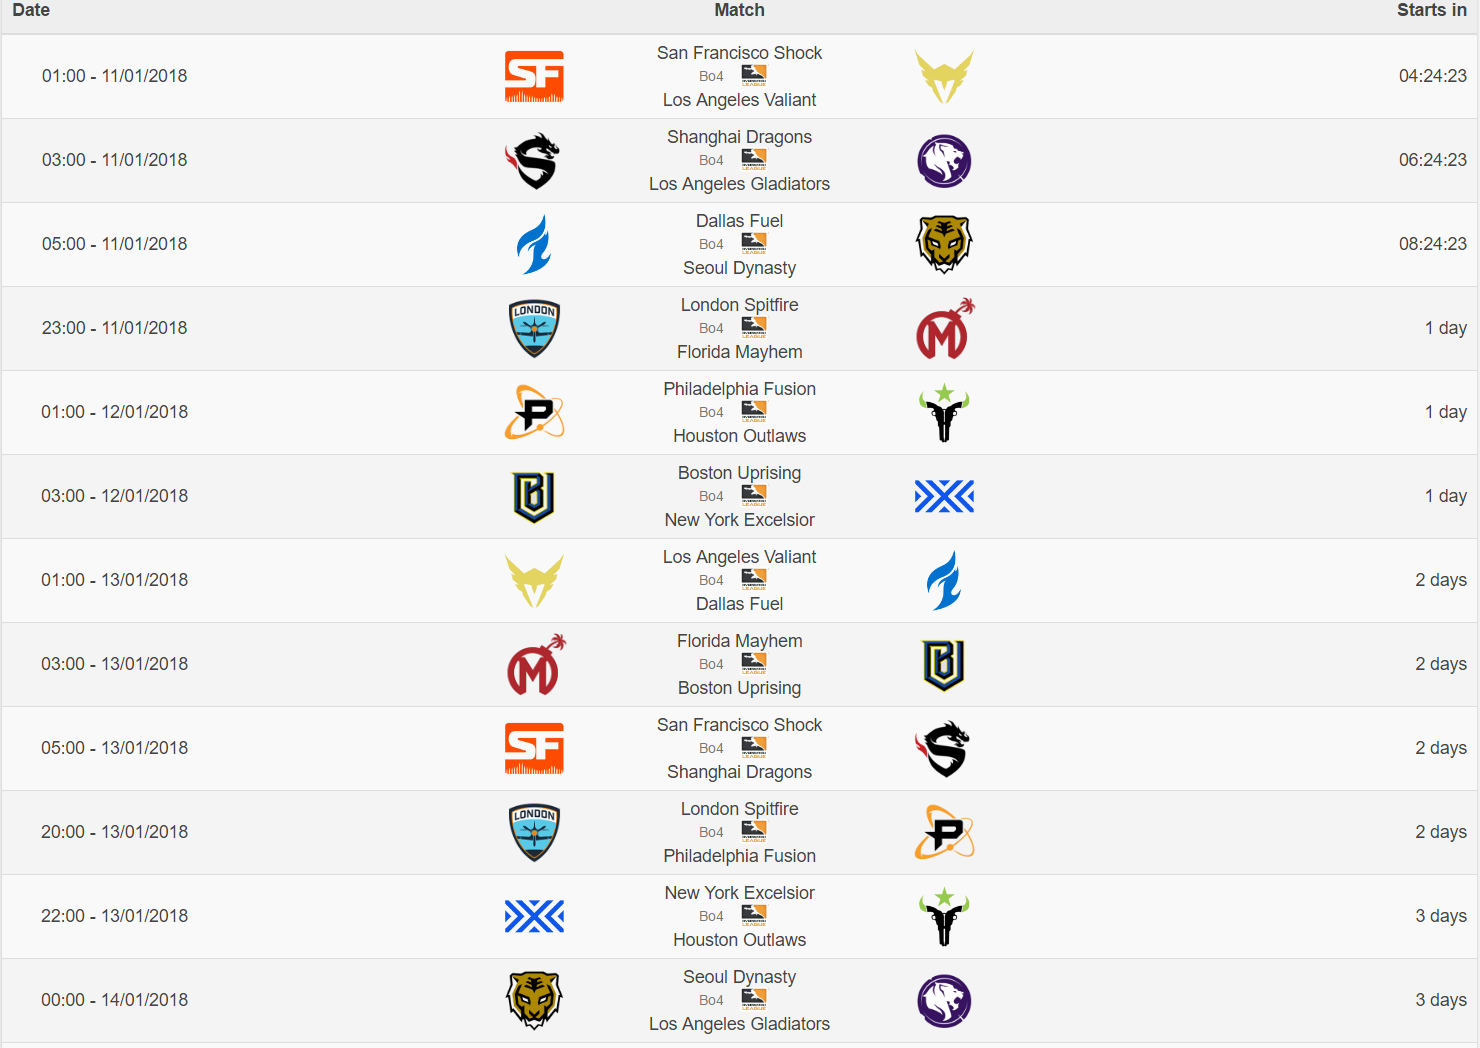
Task: Click the Houston Outlaws logo at 01:00 - 12/01/2018
Action: point(944,412)
